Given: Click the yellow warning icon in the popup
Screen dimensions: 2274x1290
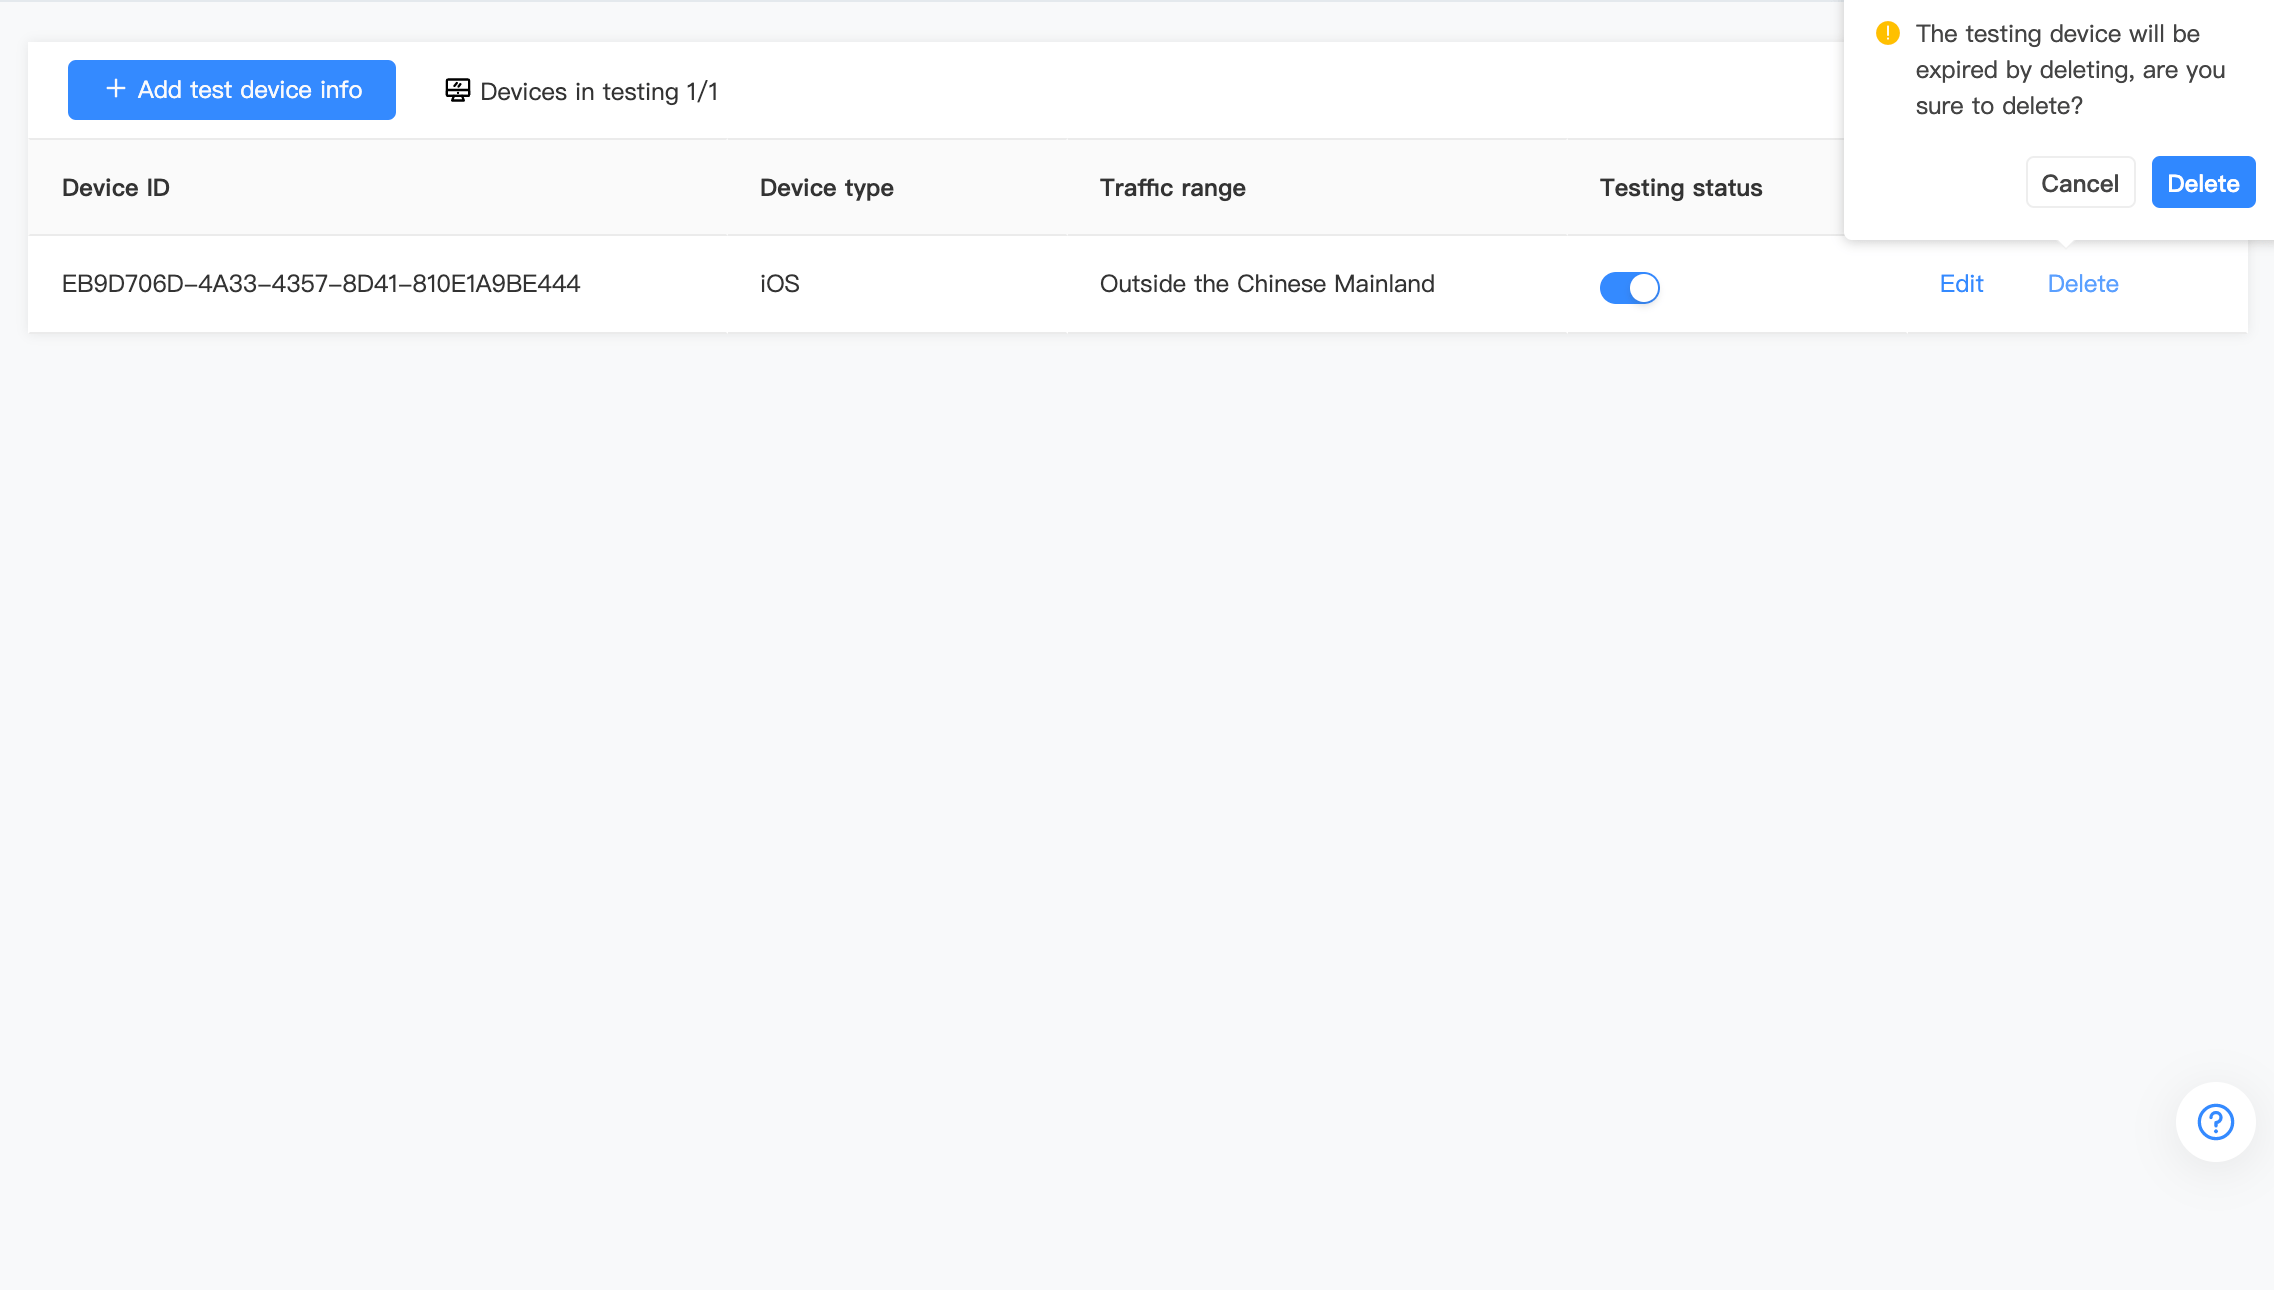Looking at the screenshot, I should (x=1887, y=33).
